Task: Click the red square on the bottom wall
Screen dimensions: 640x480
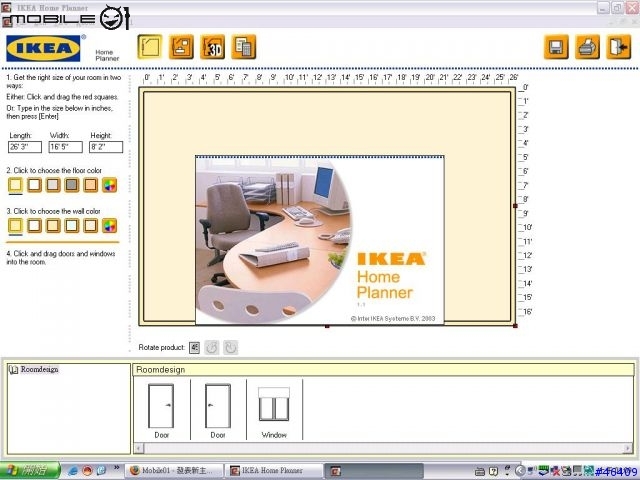Action: [327, 326]
